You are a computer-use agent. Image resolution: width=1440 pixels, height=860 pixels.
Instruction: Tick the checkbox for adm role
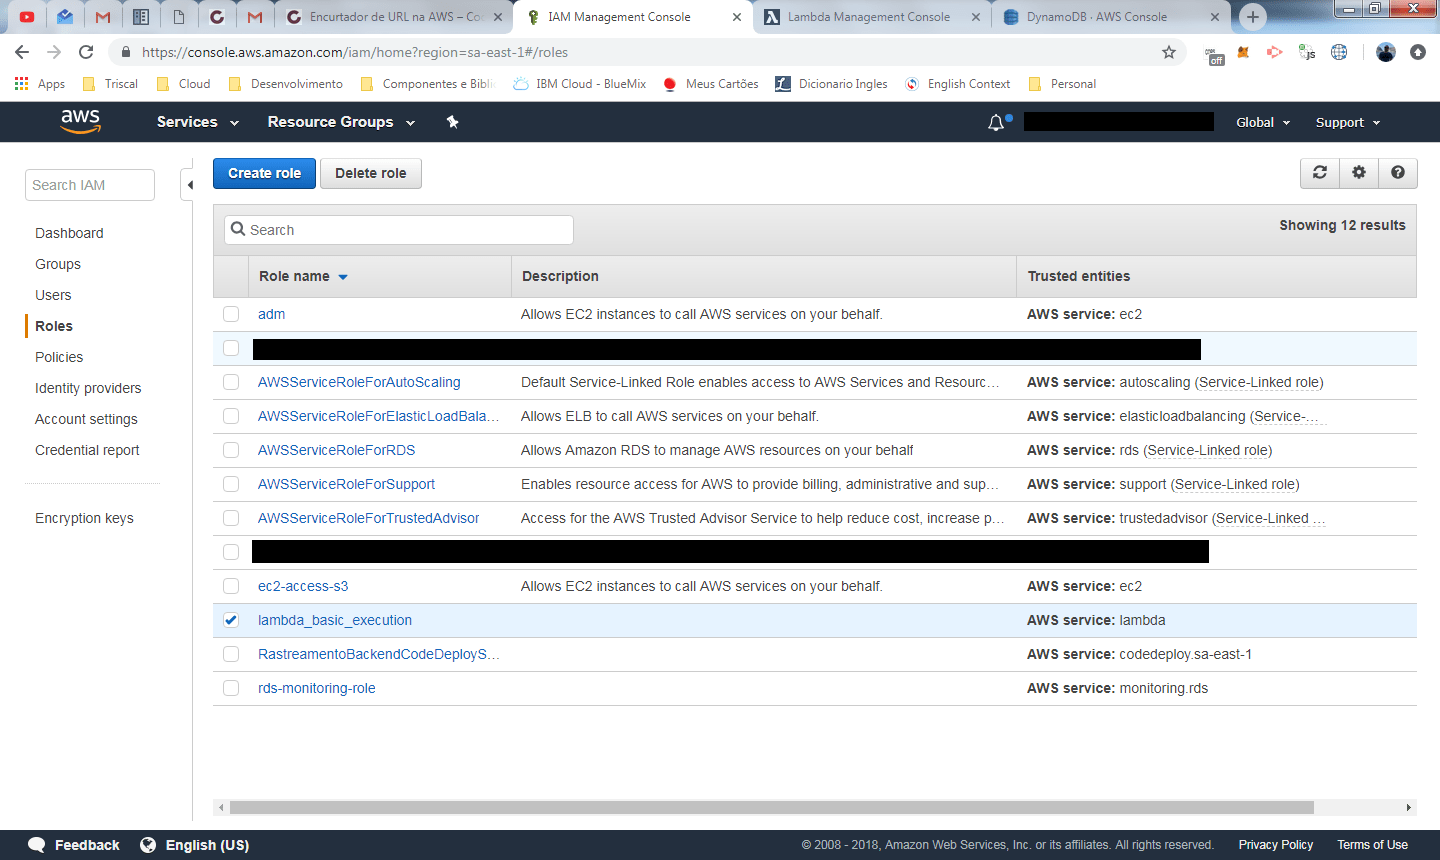coord(231,314)
